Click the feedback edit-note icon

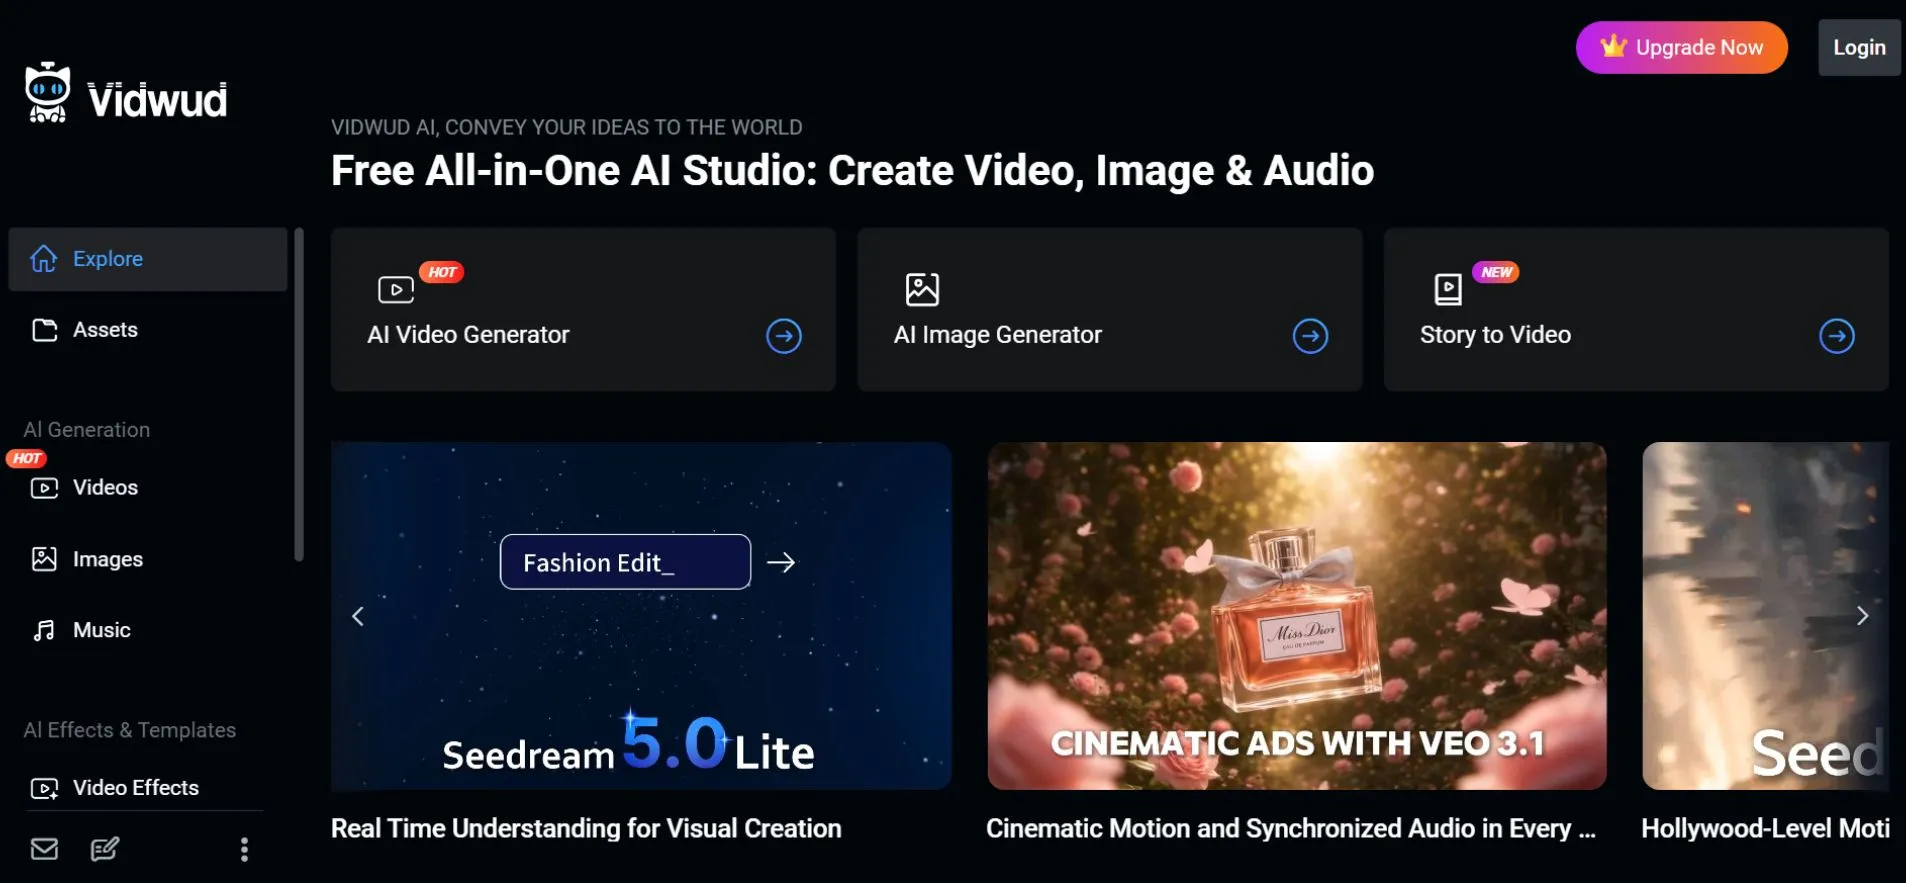(105, 849)
